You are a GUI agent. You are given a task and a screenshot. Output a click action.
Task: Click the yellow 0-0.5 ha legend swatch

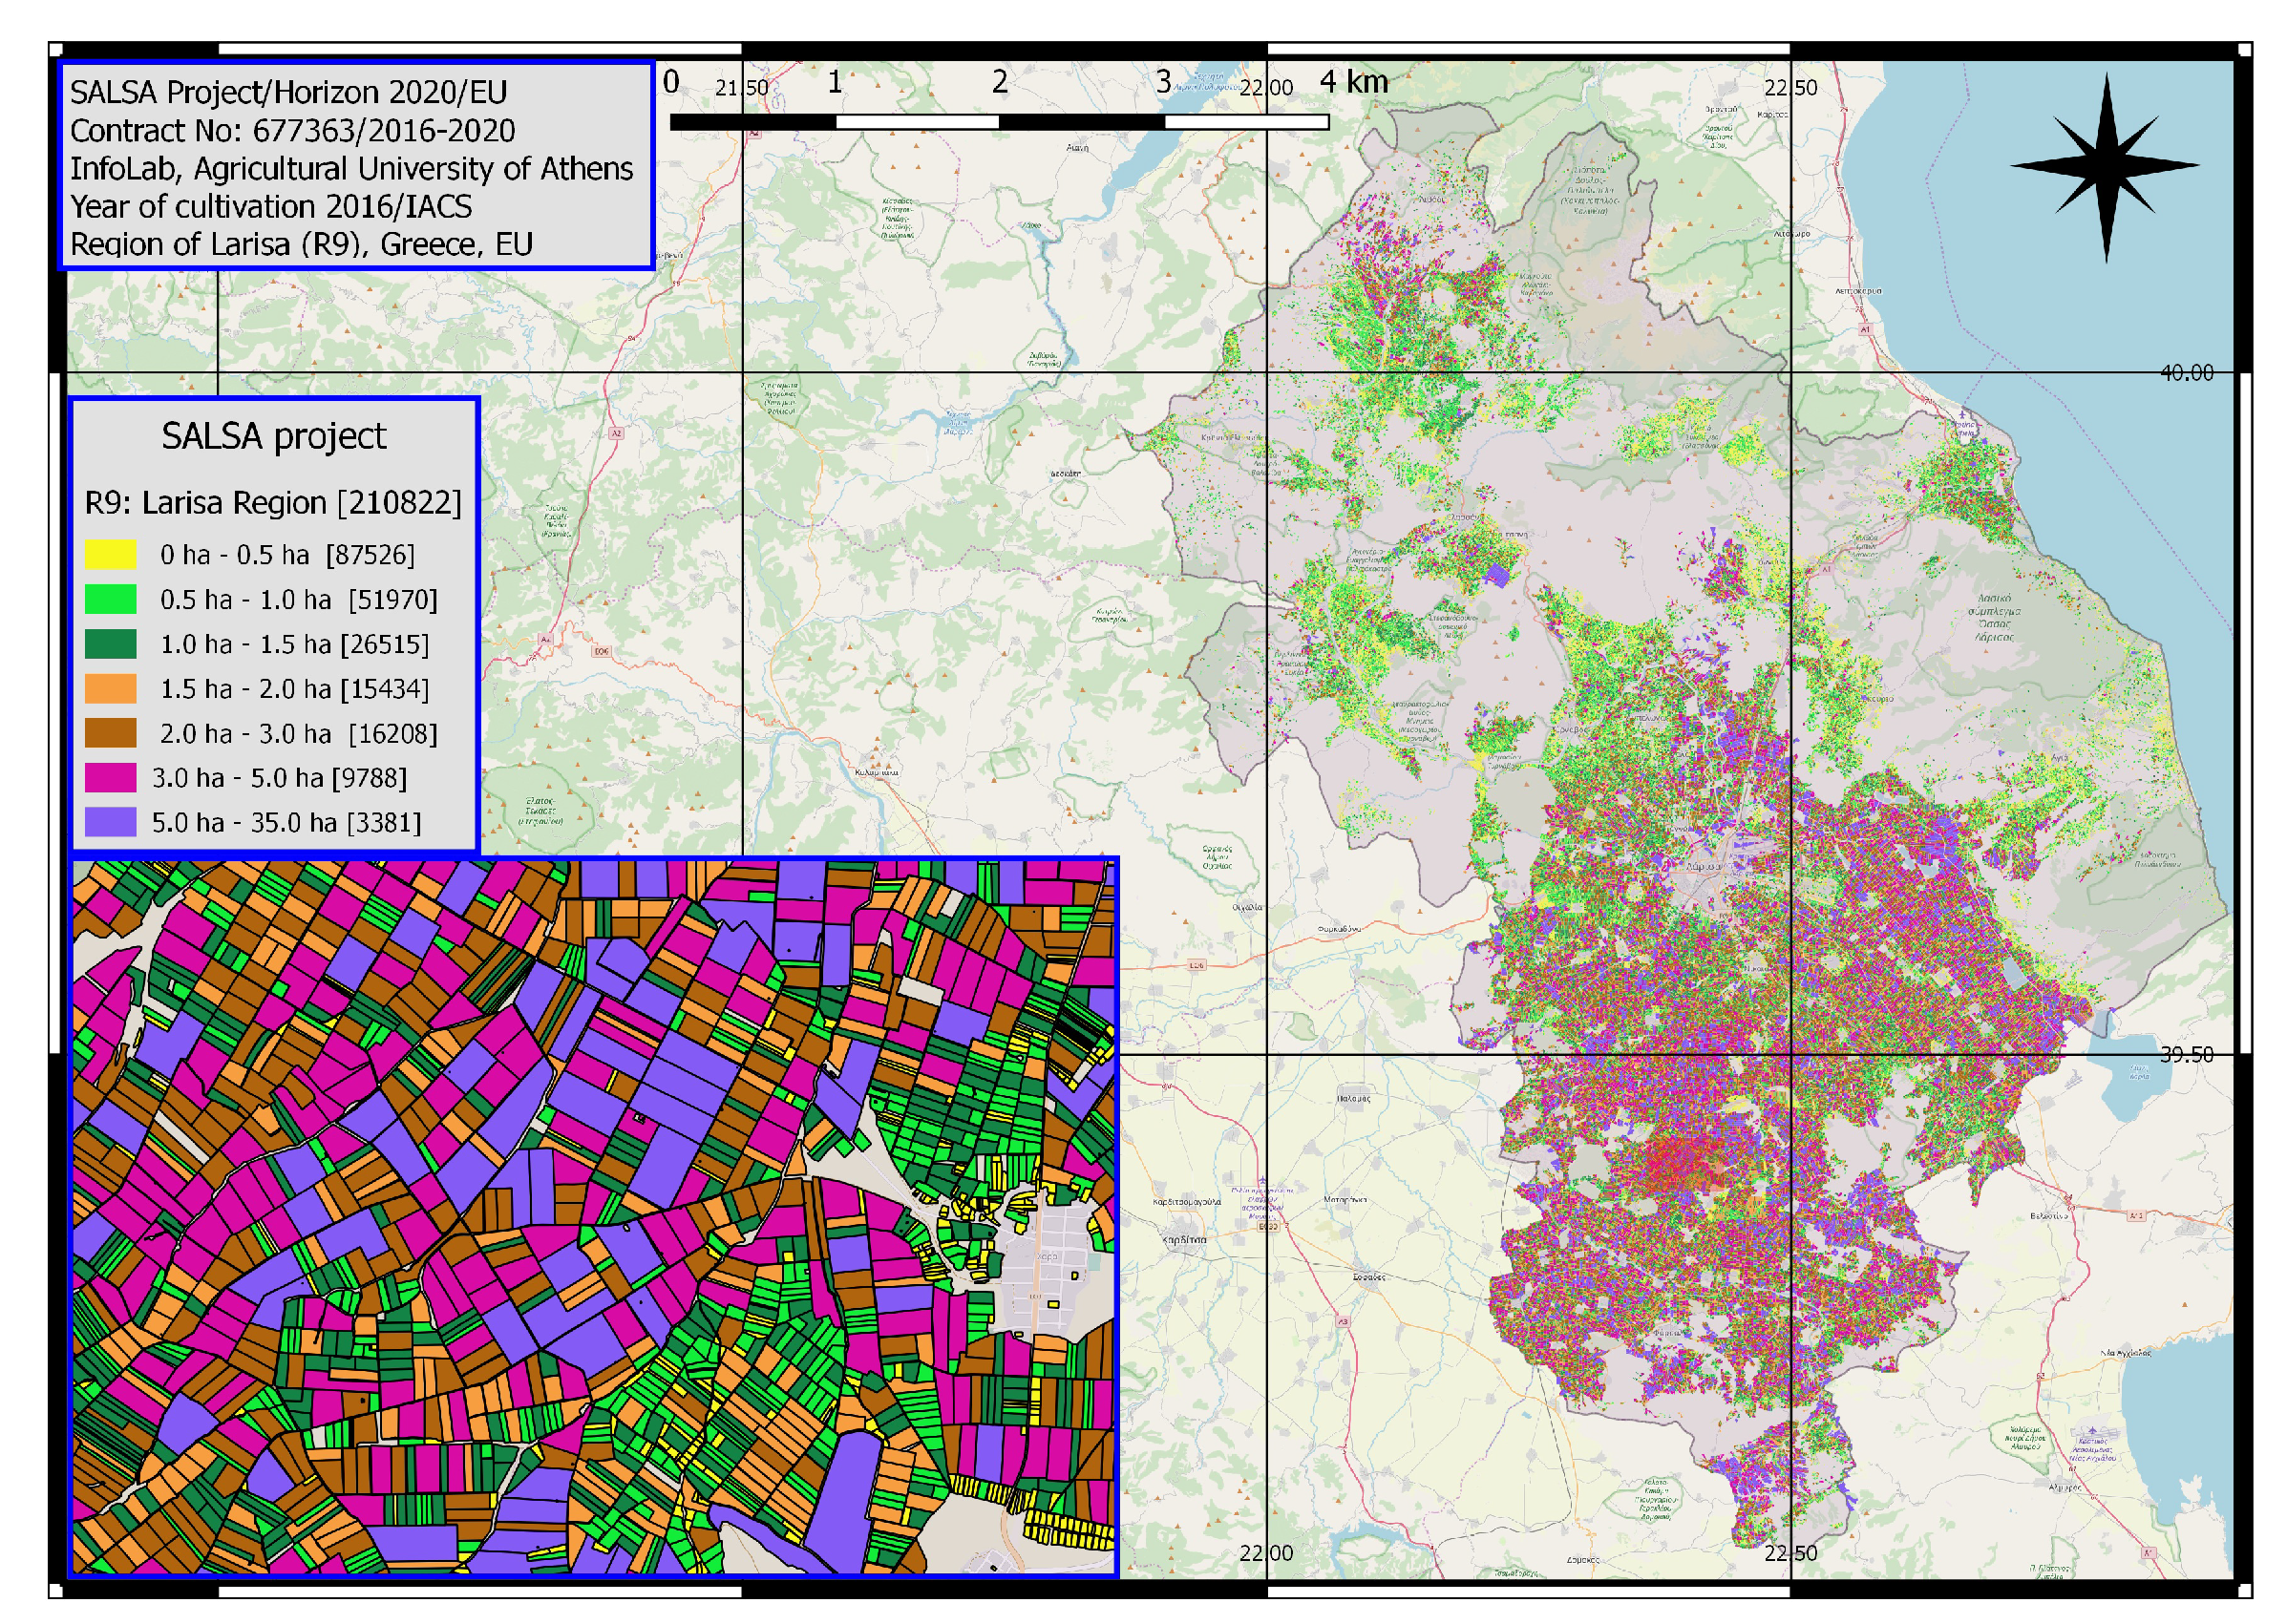[x=110, y=555]
